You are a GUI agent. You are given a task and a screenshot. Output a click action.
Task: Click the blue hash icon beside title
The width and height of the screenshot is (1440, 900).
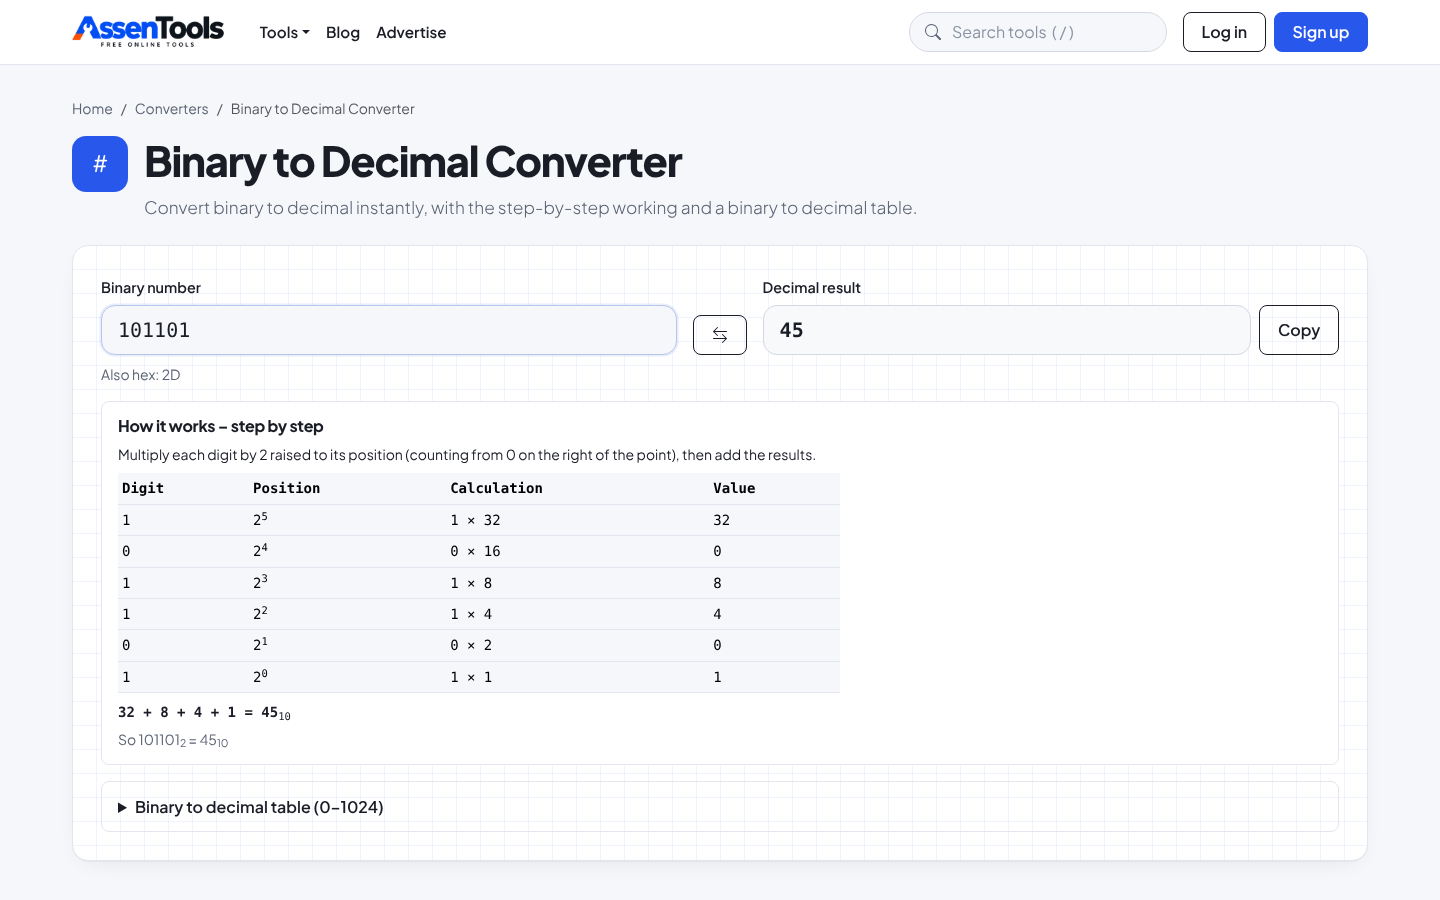[x=100, y=164]
